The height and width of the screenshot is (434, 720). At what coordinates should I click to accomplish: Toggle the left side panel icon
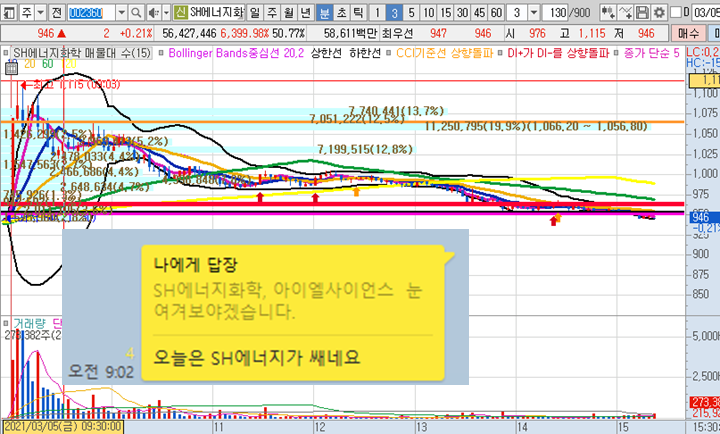pos(10,12)
